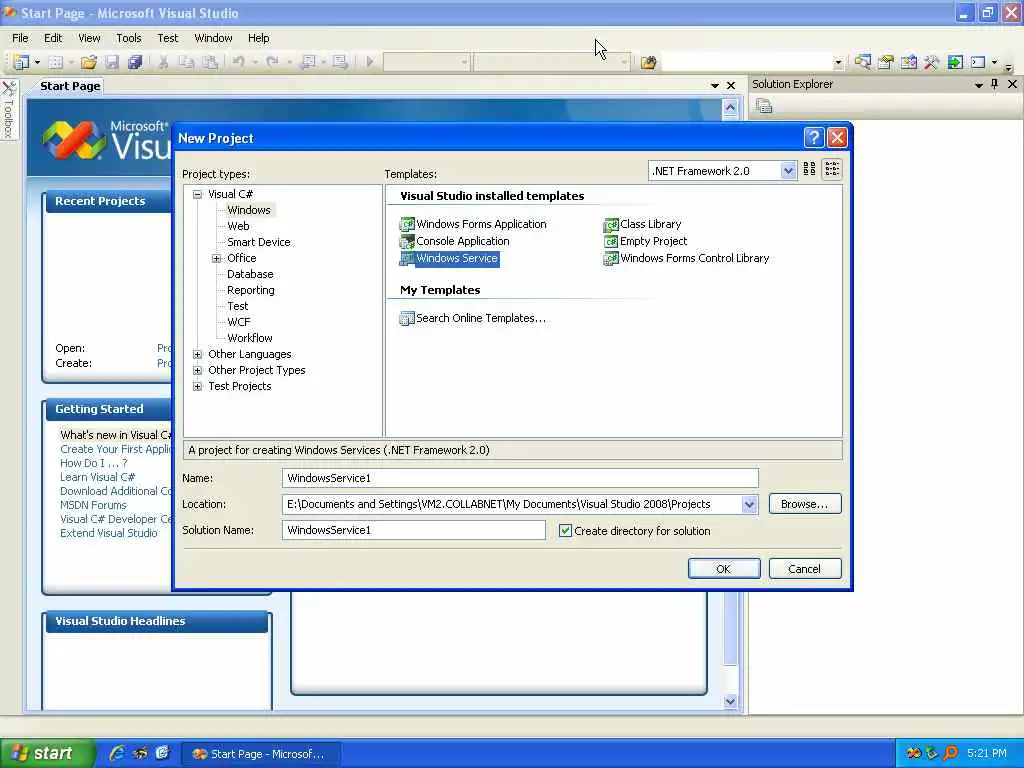The height and width of the screenshot is (768, 1024).
Task: Select the Web project type
Action: [x=238, y=226]
